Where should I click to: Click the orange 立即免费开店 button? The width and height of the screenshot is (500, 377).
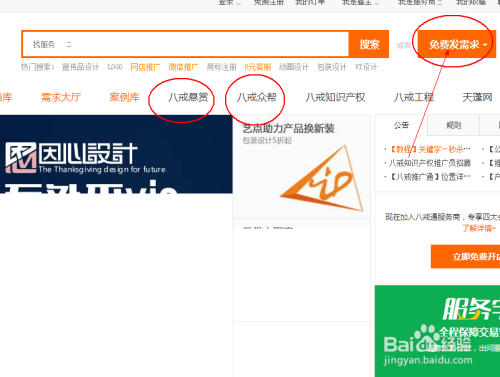(465, 257)
